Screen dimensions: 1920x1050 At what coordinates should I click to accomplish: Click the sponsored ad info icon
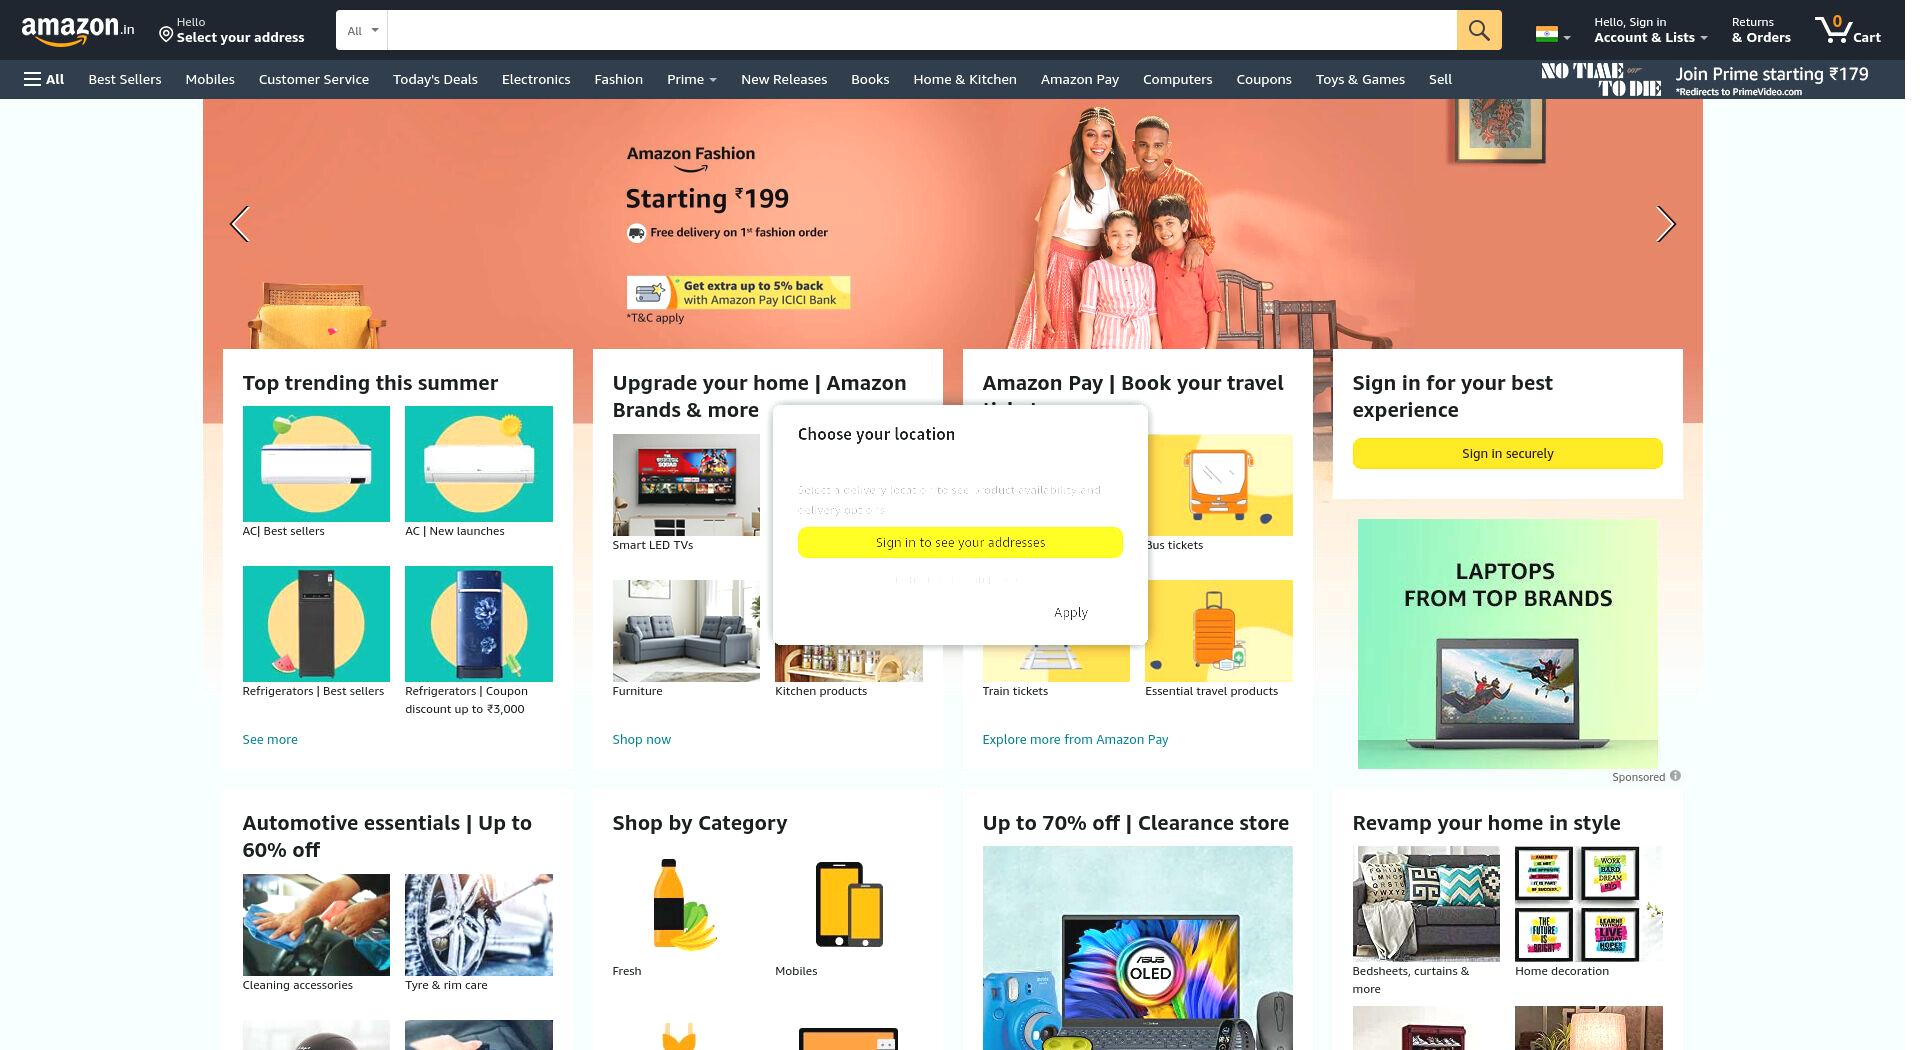click(x=1675, y=776)
